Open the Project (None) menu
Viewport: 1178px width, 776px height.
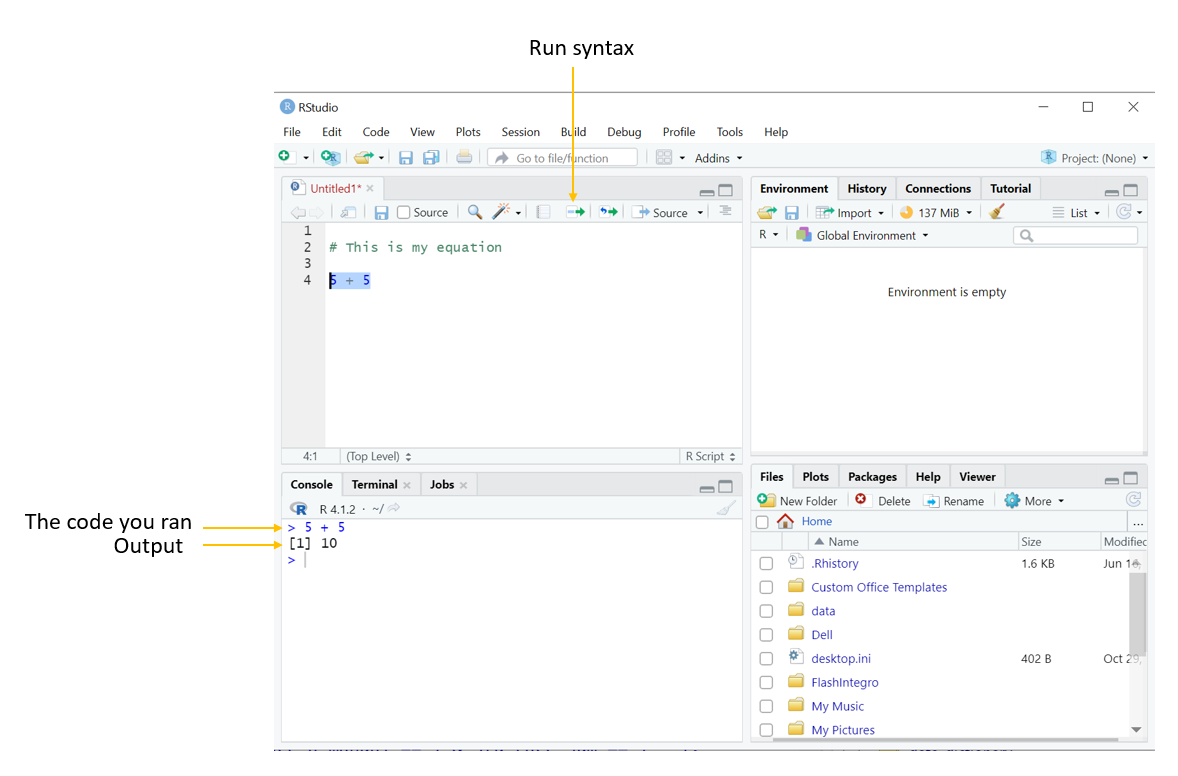point(1095,158)
